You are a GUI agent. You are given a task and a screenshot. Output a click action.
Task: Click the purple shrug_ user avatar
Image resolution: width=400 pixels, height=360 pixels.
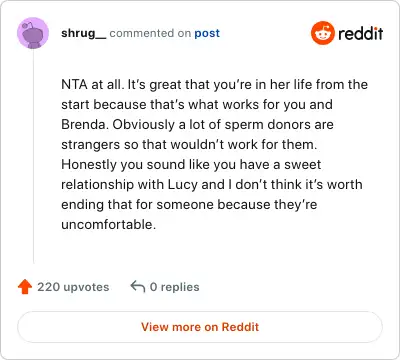point(33,33)
